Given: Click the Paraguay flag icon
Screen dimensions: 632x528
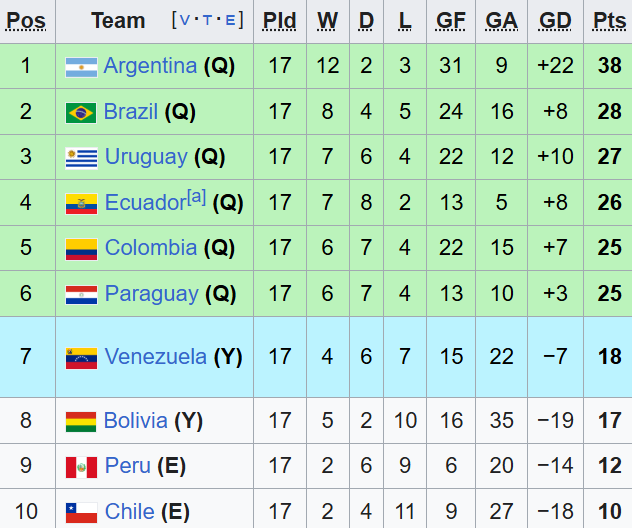Looking at the screenshot, I should [x=81, y=294].
